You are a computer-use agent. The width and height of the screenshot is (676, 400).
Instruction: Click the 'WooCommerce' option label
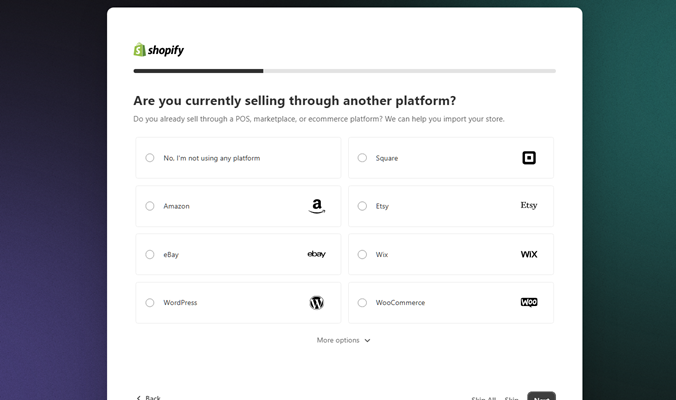400,303
